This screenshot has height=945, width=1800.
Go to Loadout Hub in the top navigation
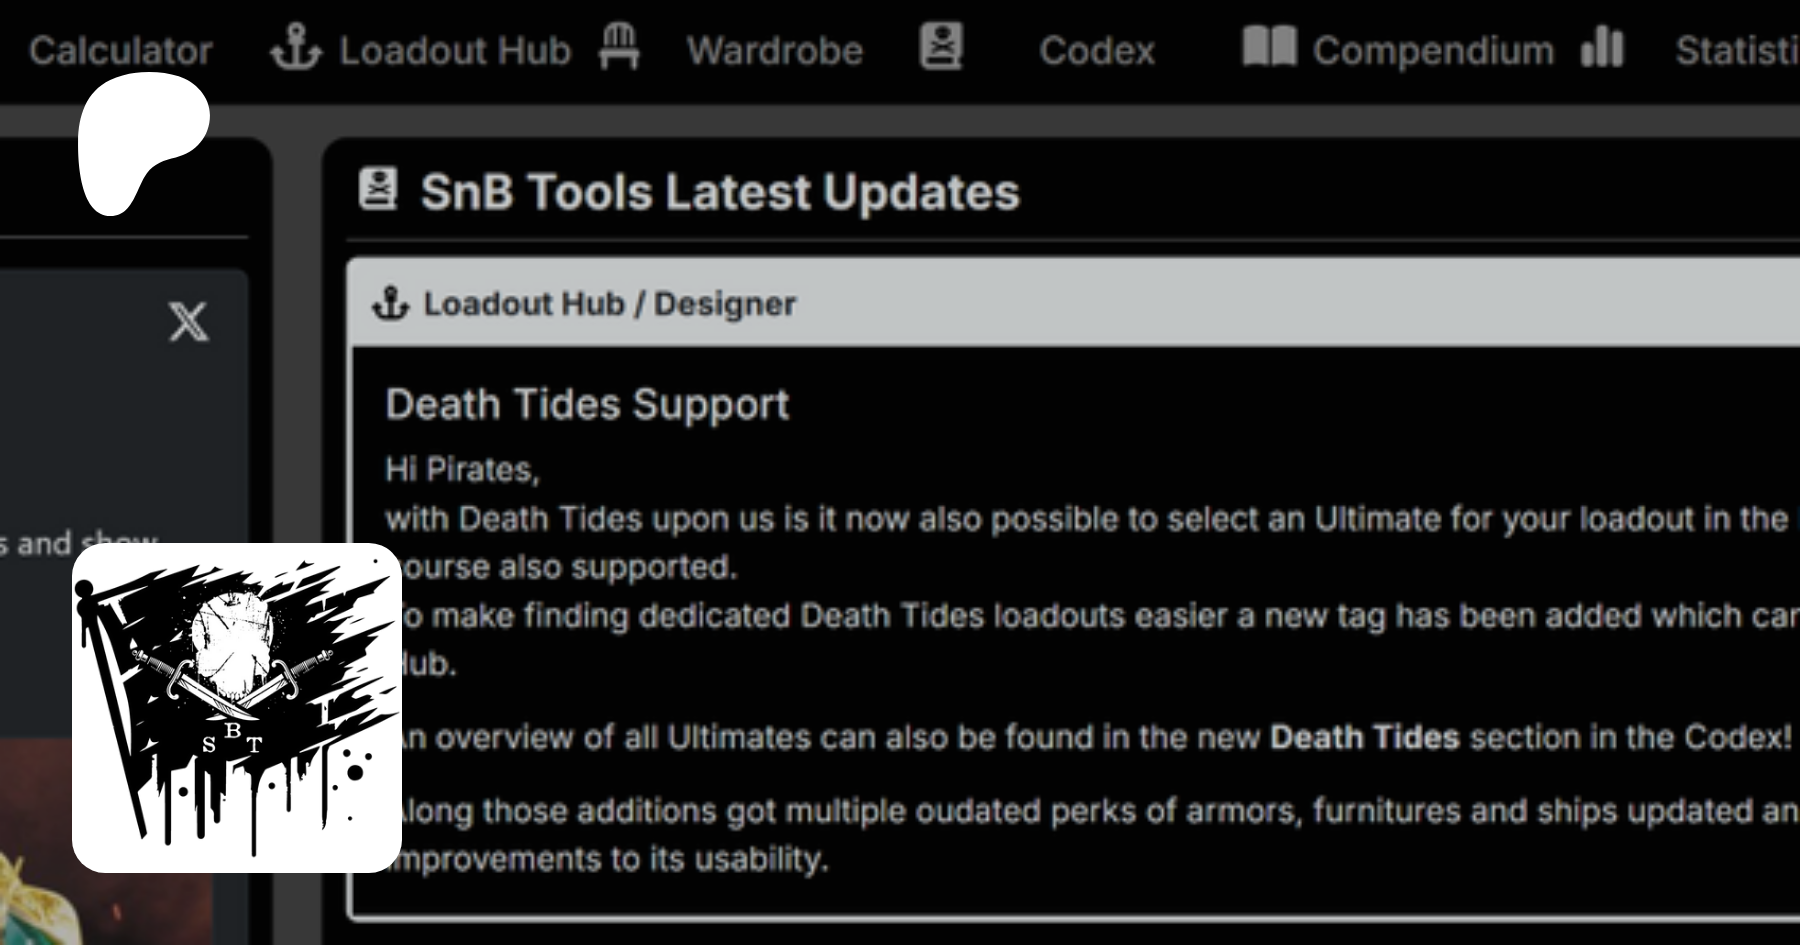(x=455, y=50)
